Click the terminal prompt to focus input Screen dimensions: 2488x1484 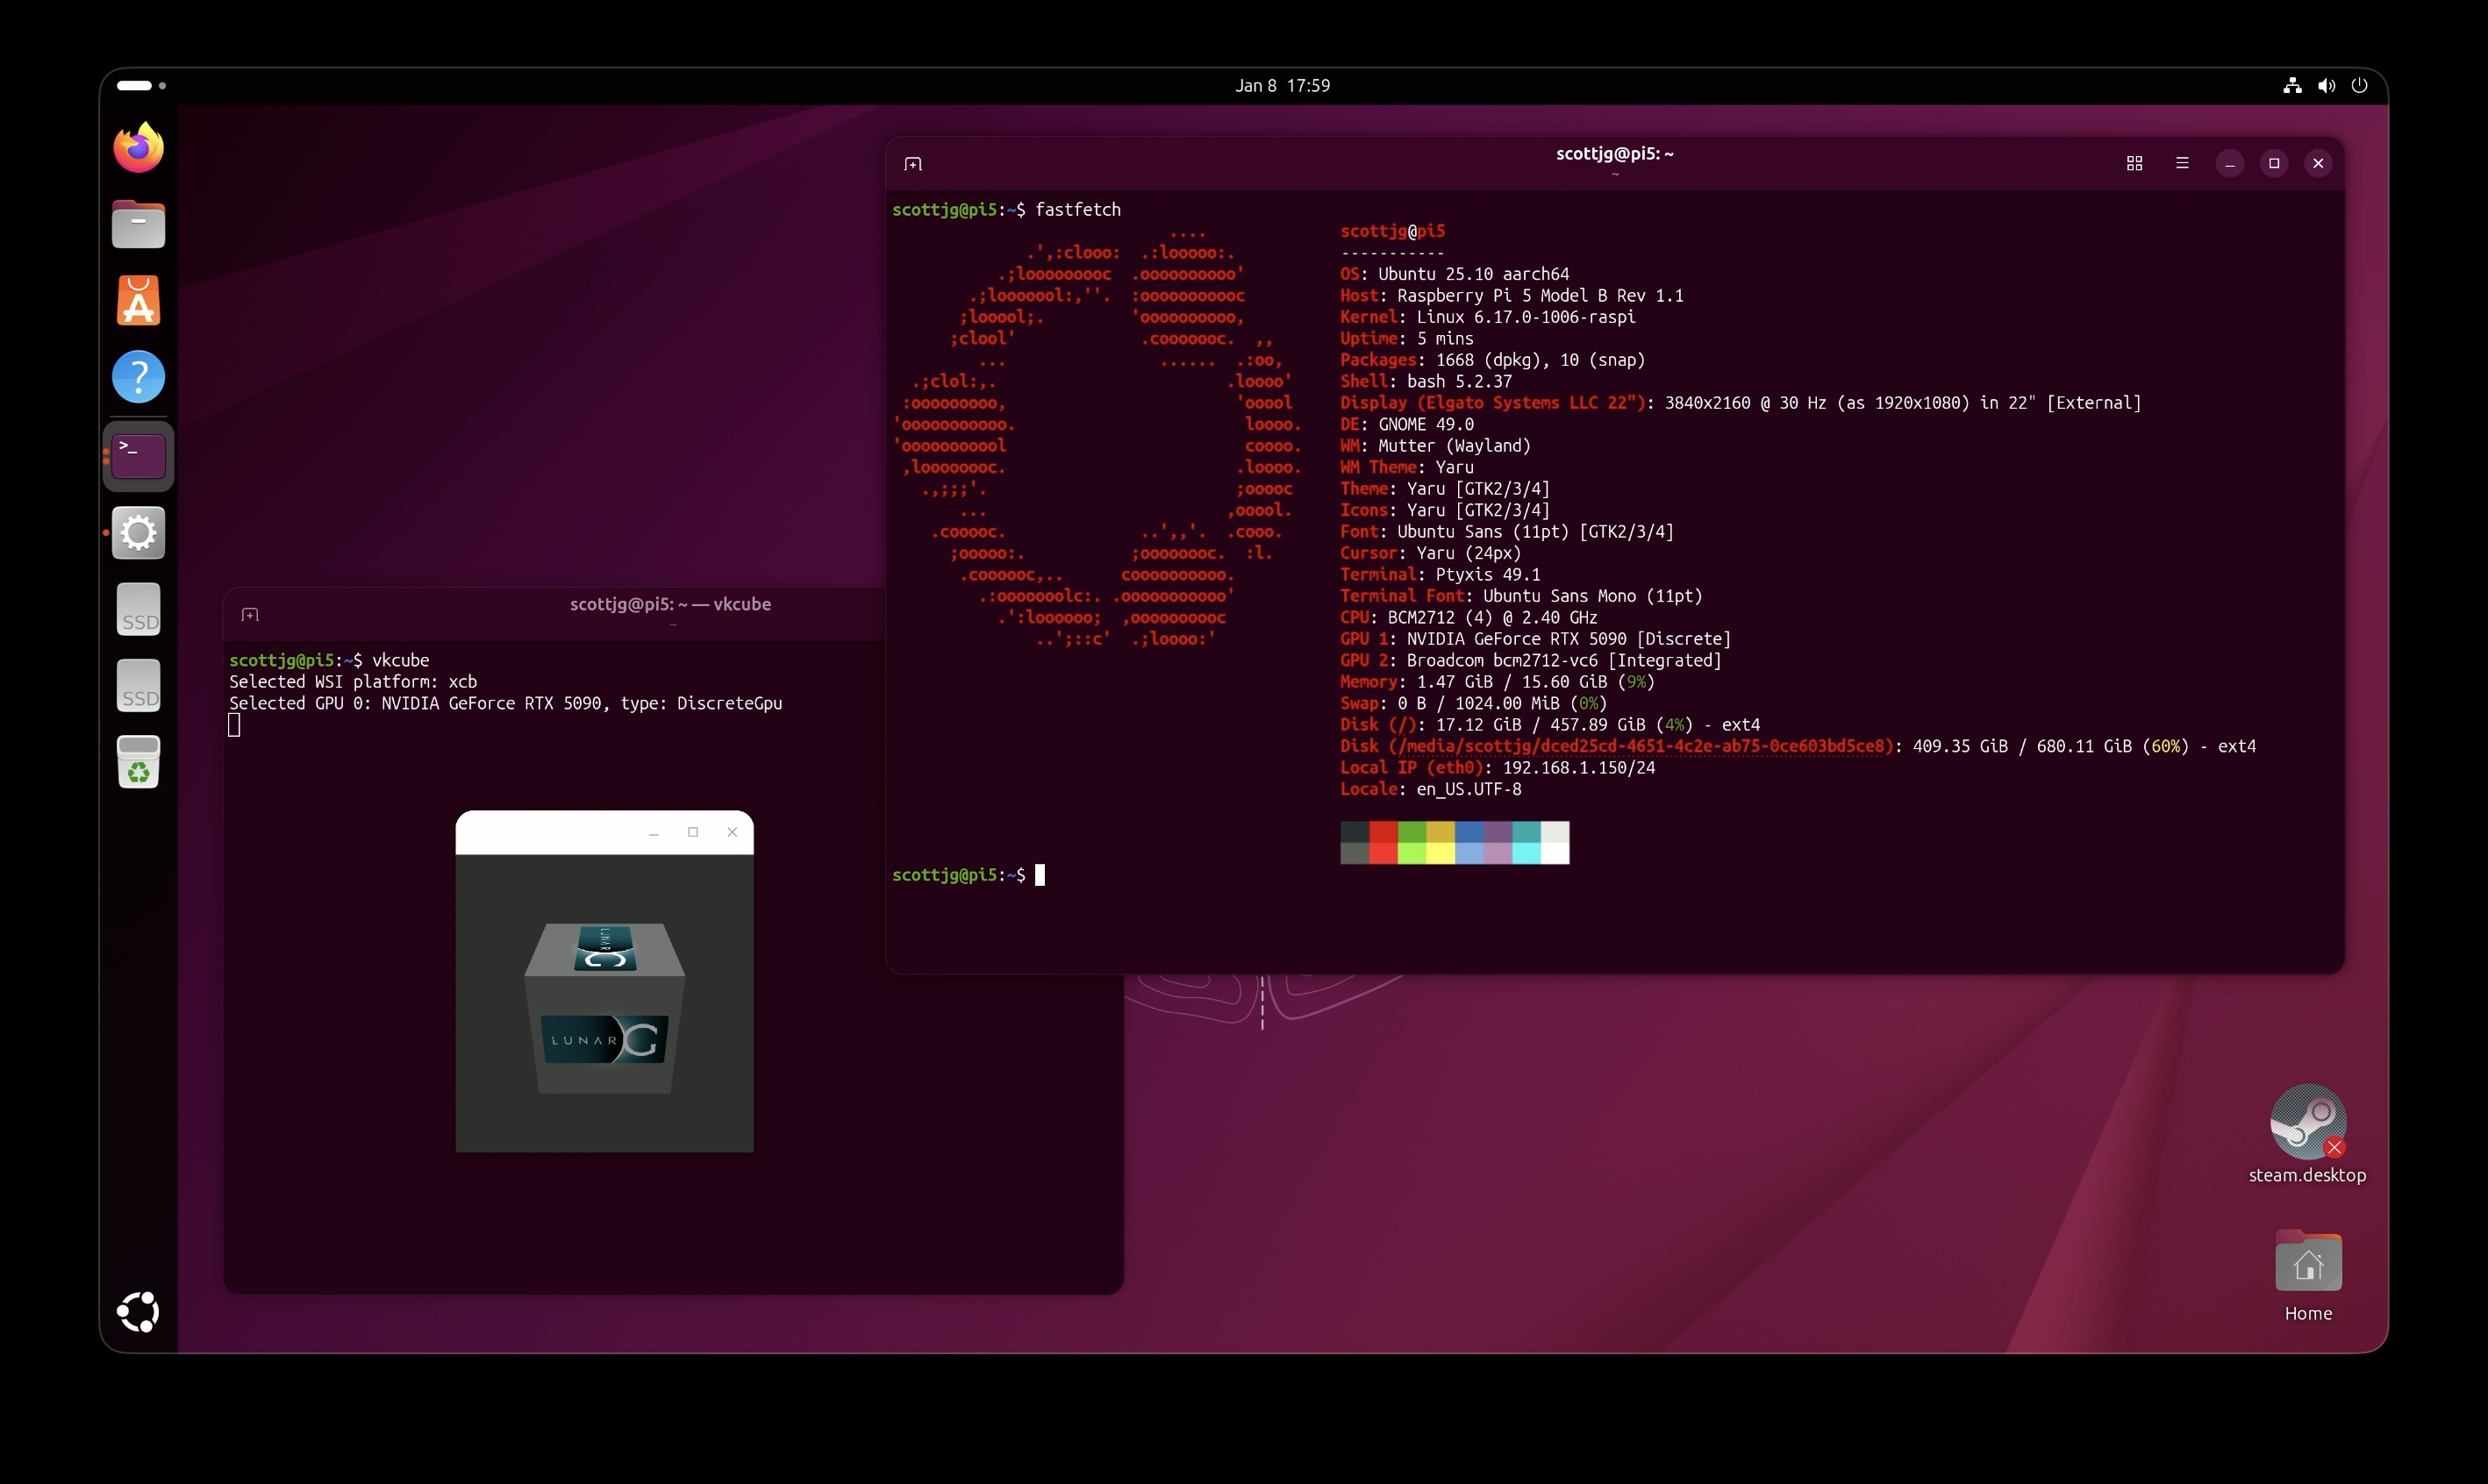coord(1040,875)
